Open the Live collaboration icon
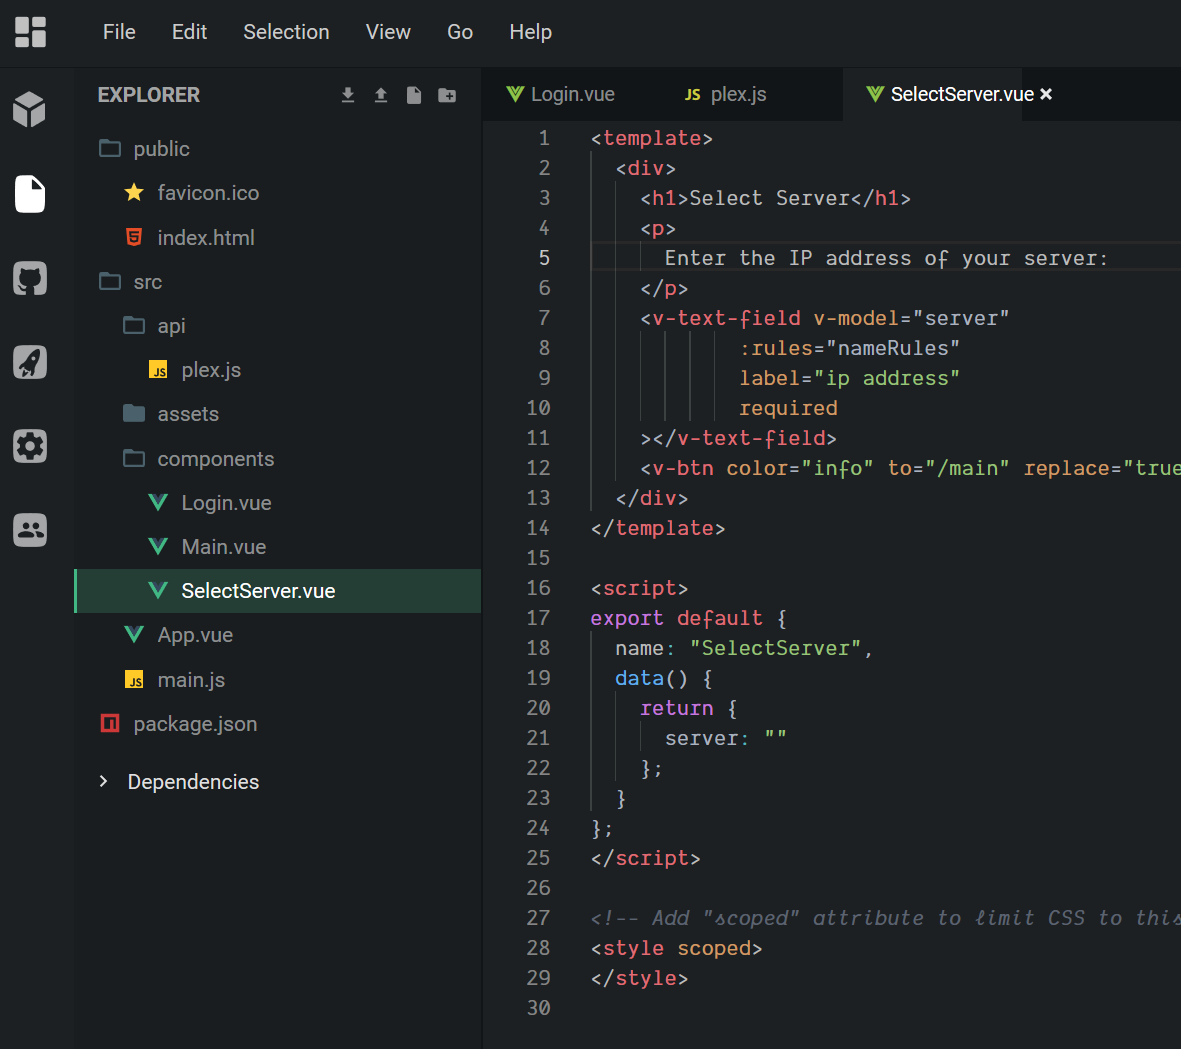 (29, 530)
